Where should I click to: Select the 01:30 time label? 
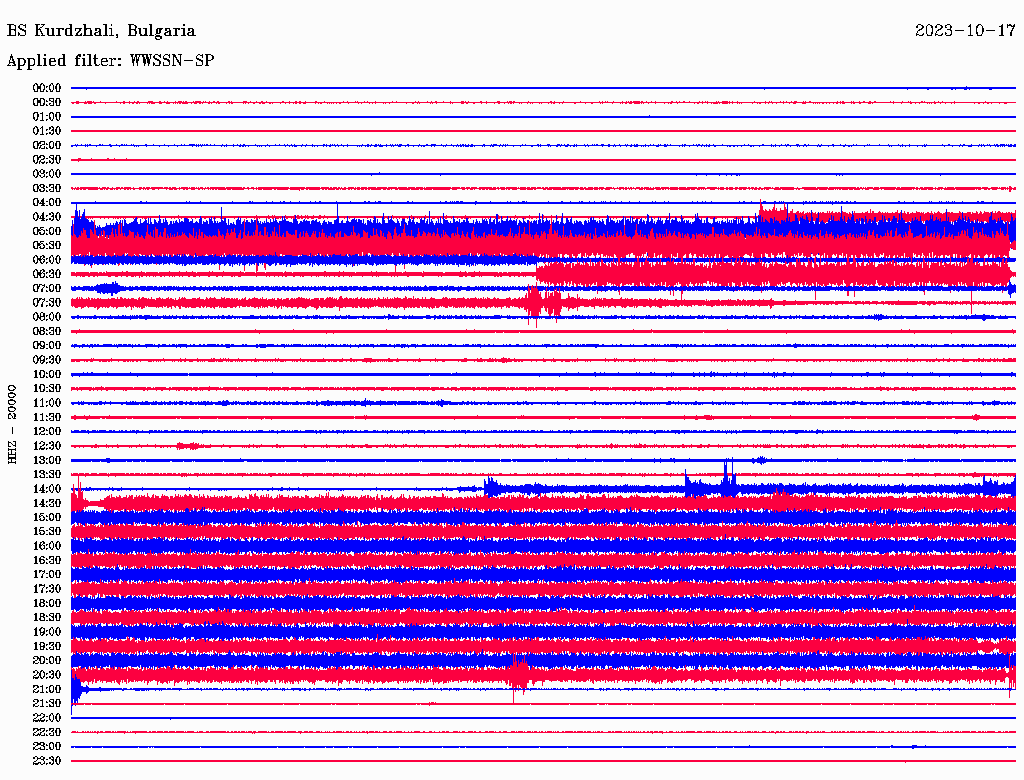pos(46,131)
